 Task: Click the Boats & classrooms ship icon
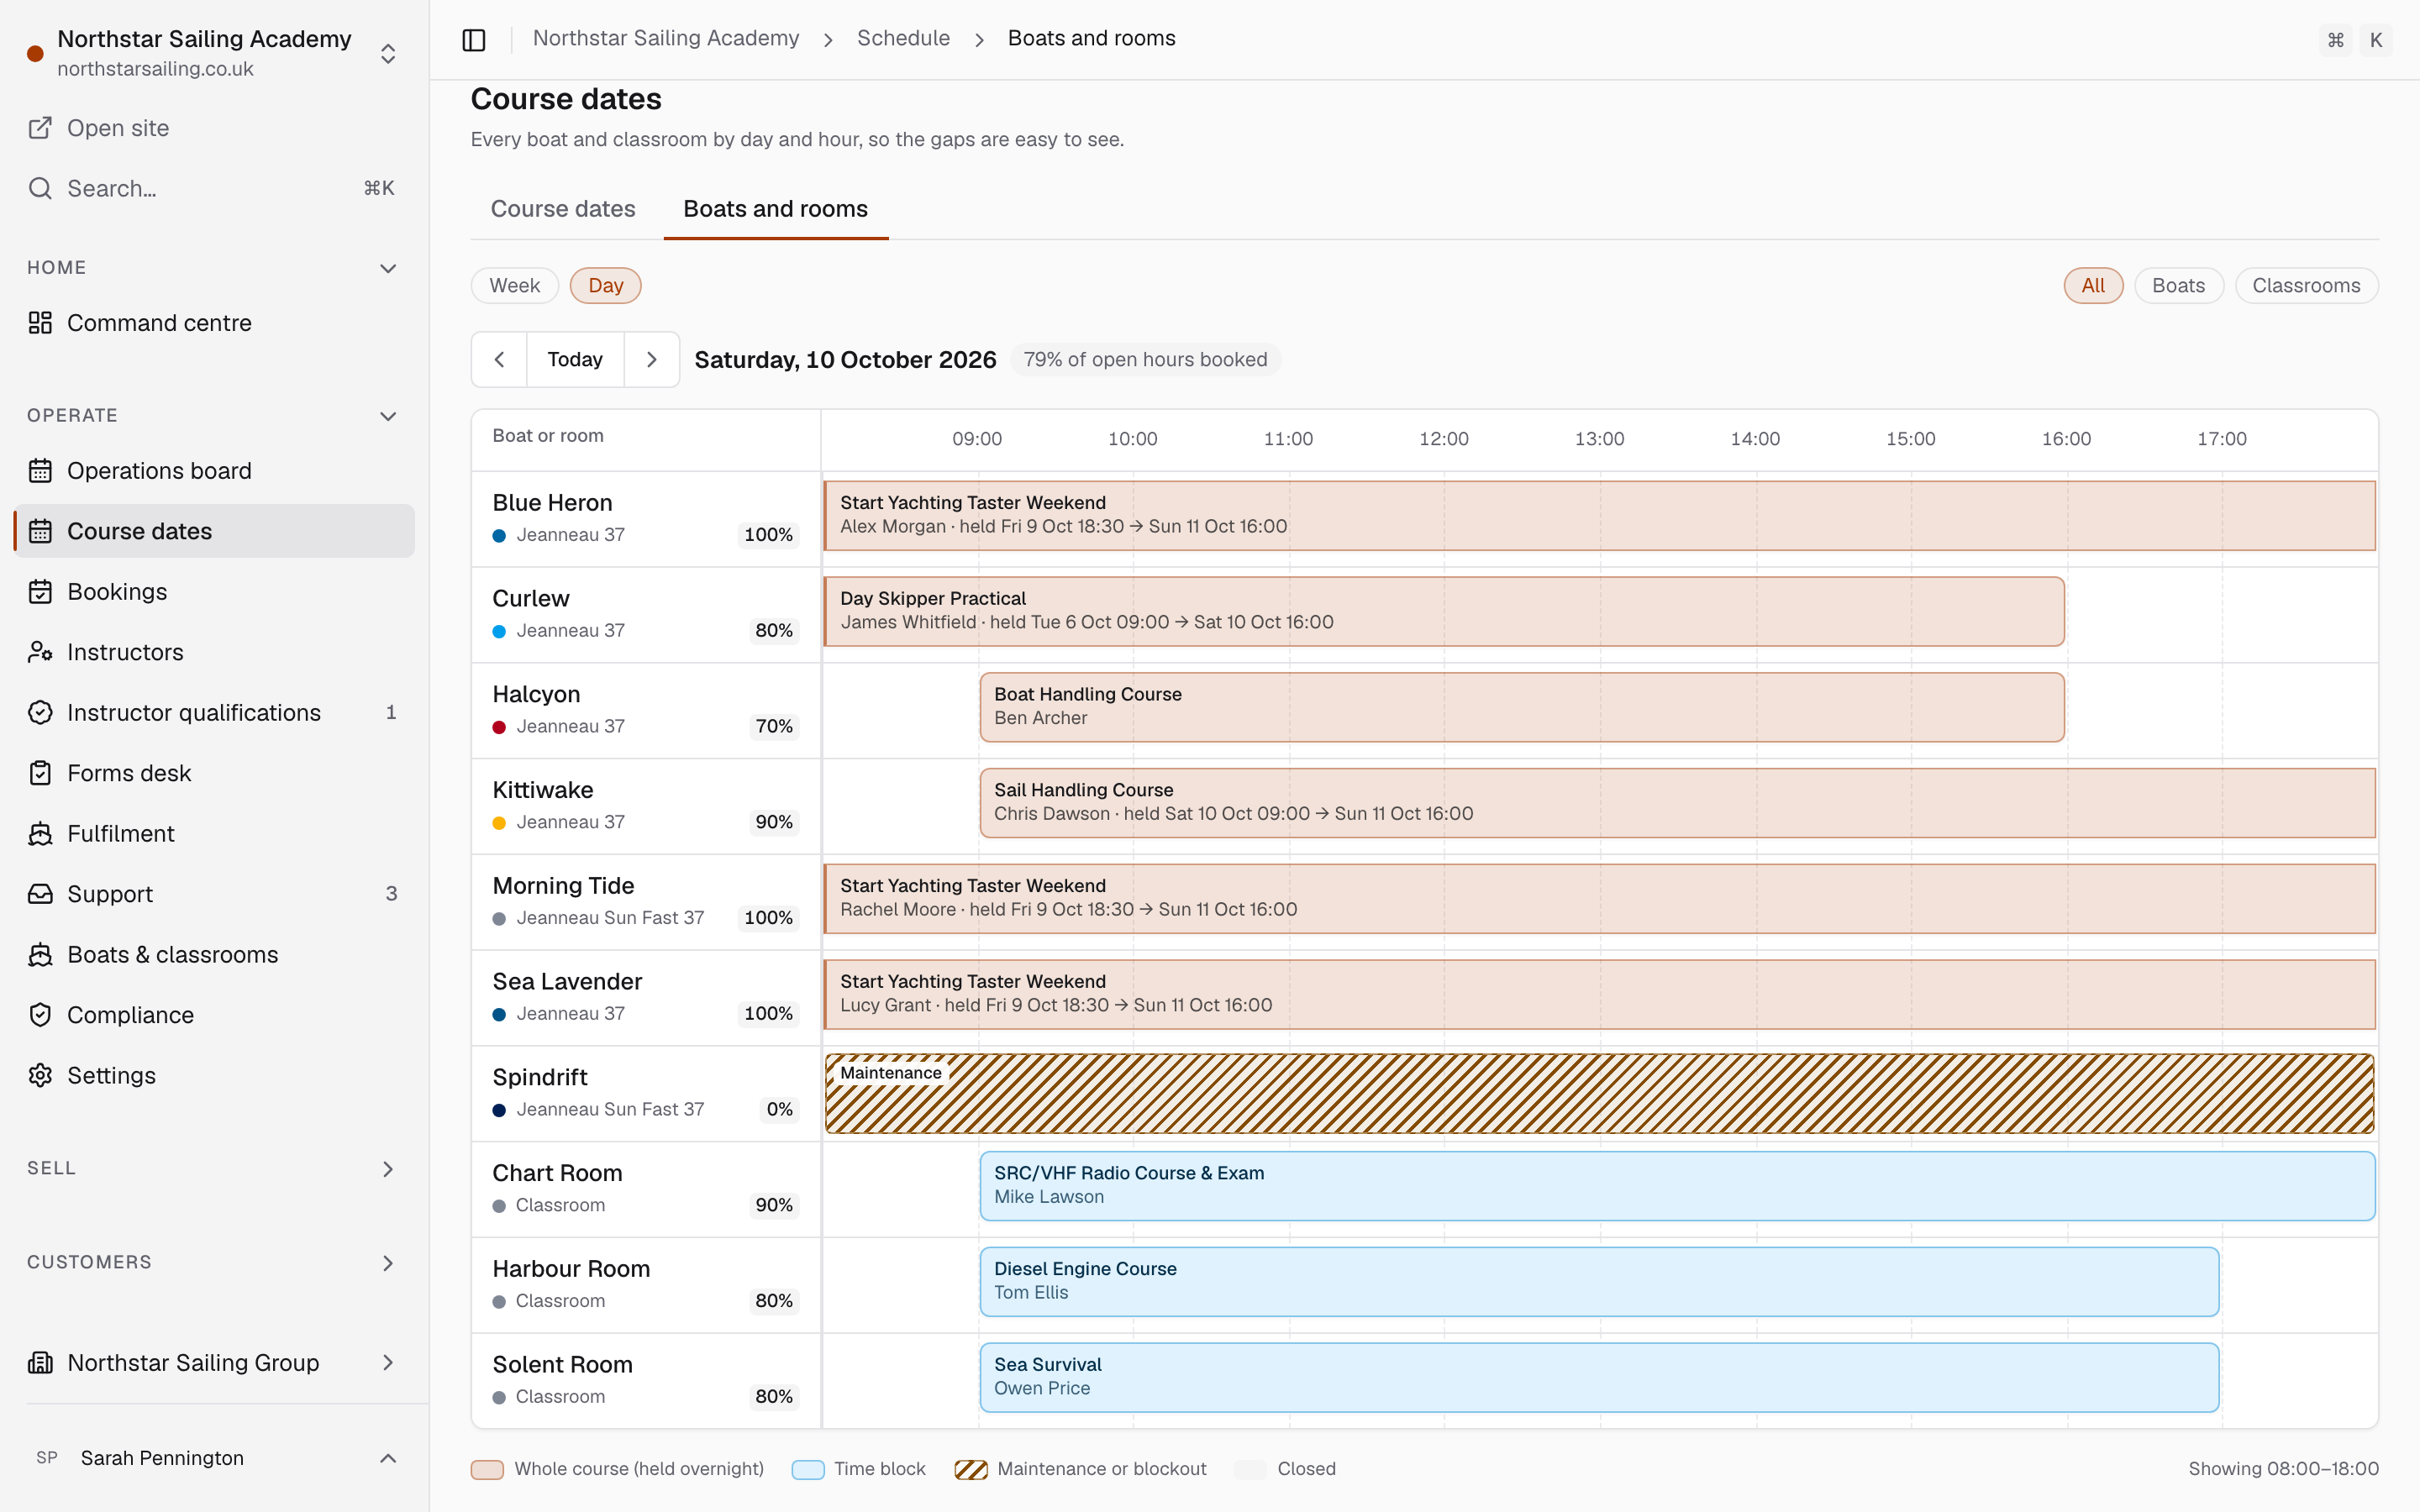coord(40,955)
